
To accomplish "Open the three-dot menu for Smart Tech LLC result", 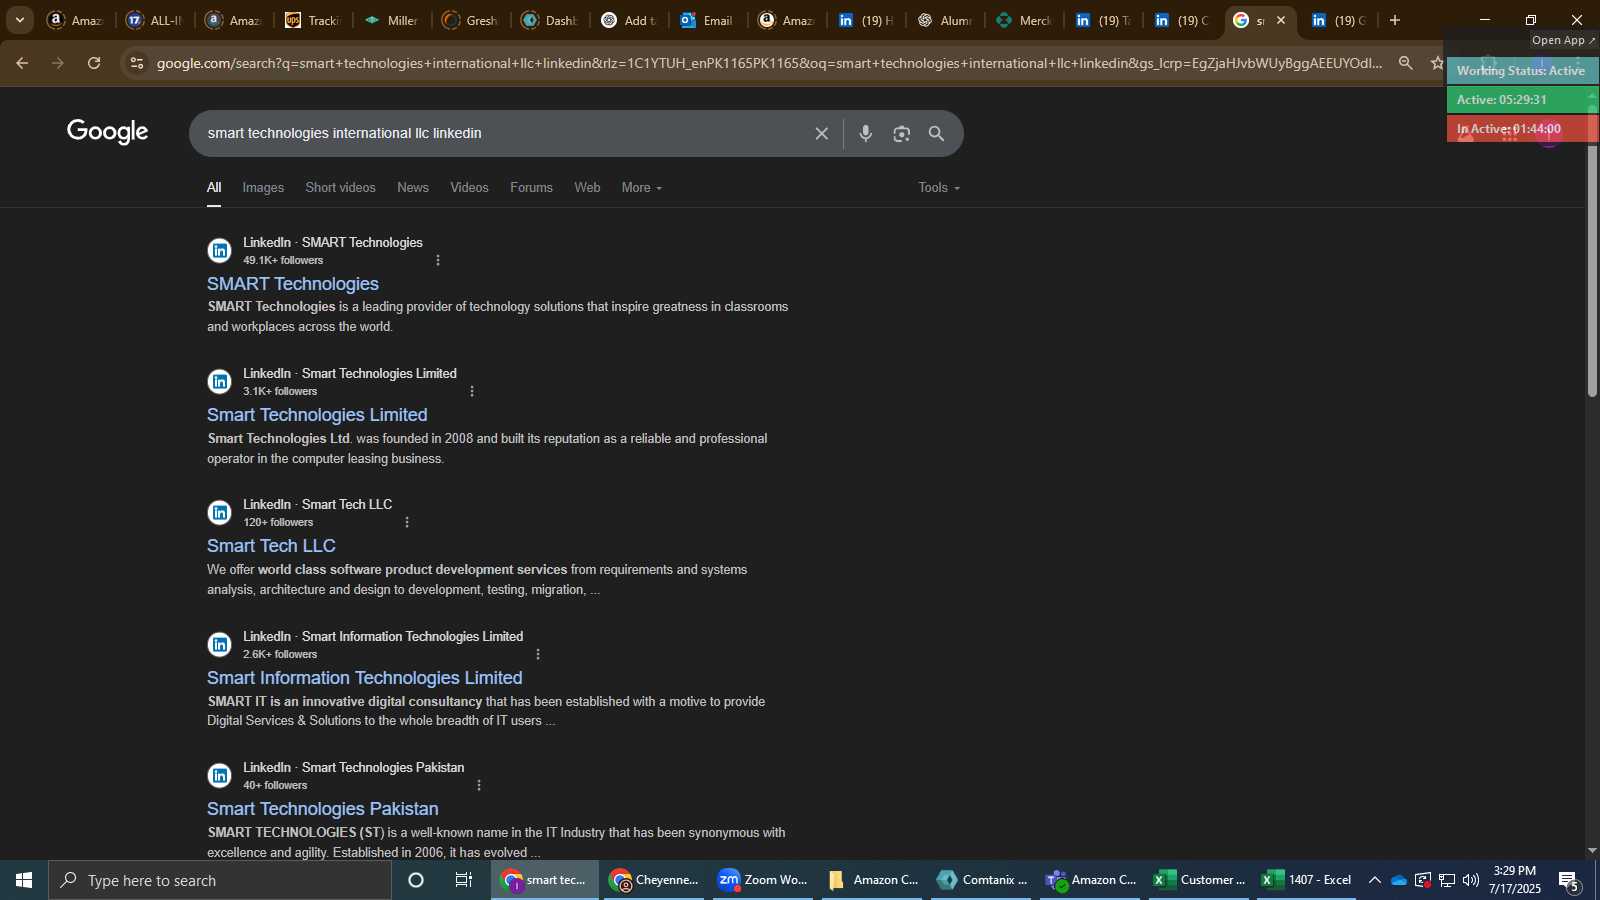I will (x=407, y=523).
